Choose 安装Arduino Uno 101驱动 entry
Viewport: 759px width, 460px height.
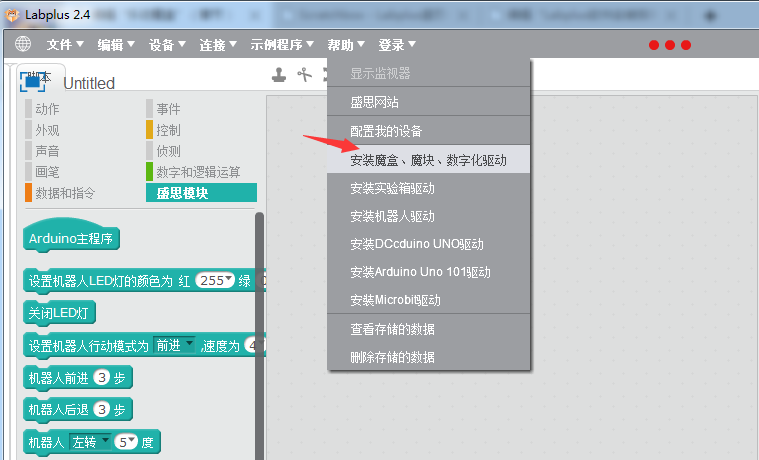point(429,272)
